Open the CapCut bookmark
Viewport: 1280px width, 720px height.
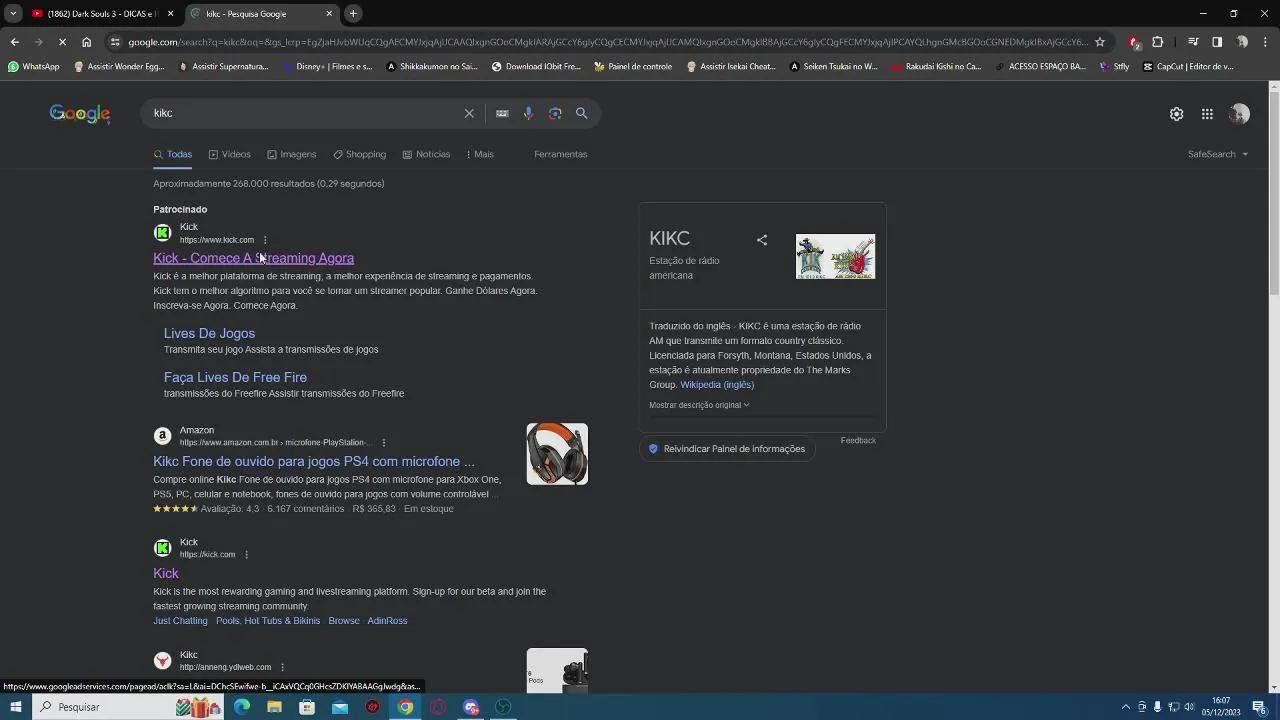pos(1187,66)
